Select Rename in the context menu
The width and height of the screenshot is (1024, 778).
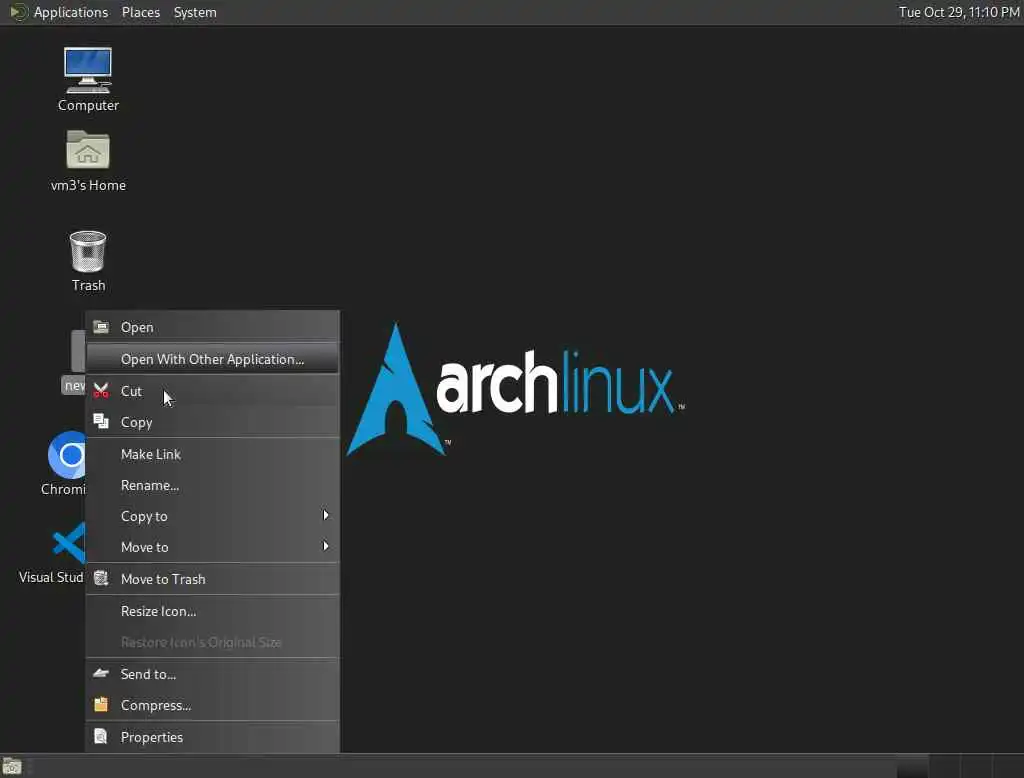pyautogui.click(x=212, y=485)
